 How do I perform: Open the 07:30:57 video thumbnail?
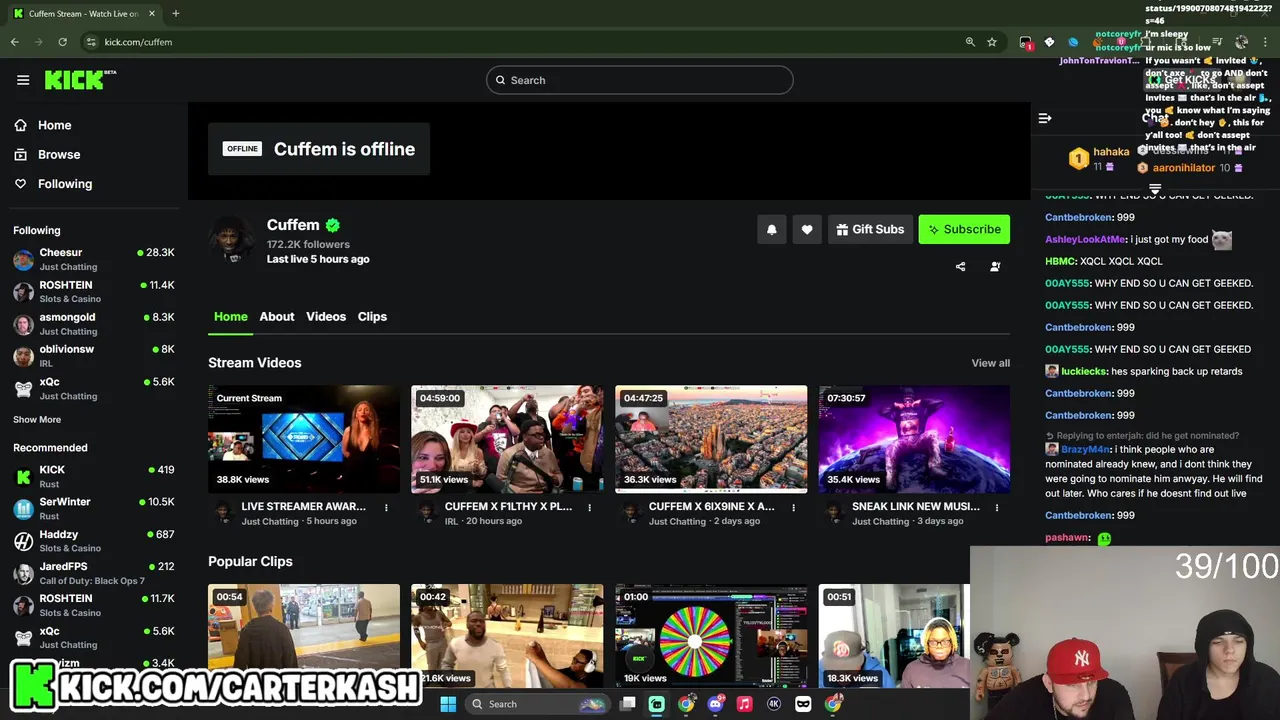click(914, 439)
